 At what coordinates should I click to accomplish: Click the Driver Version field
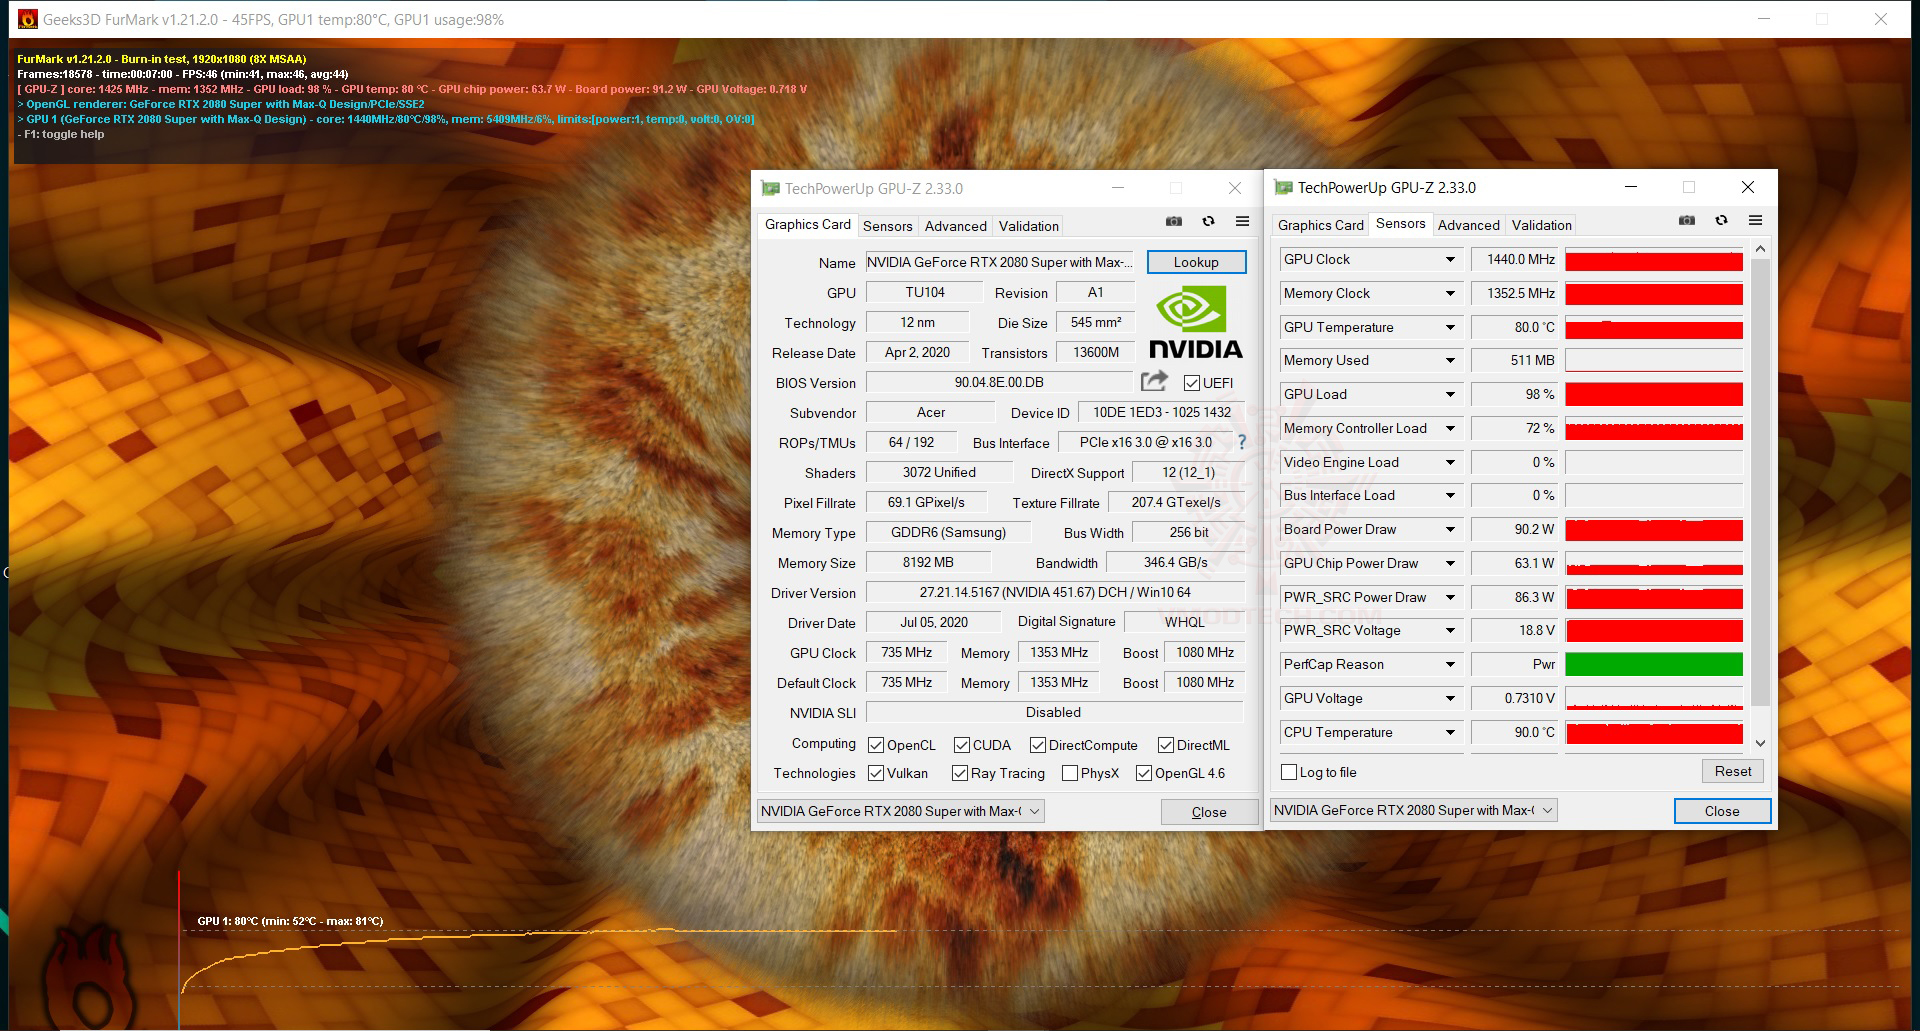1055,593
